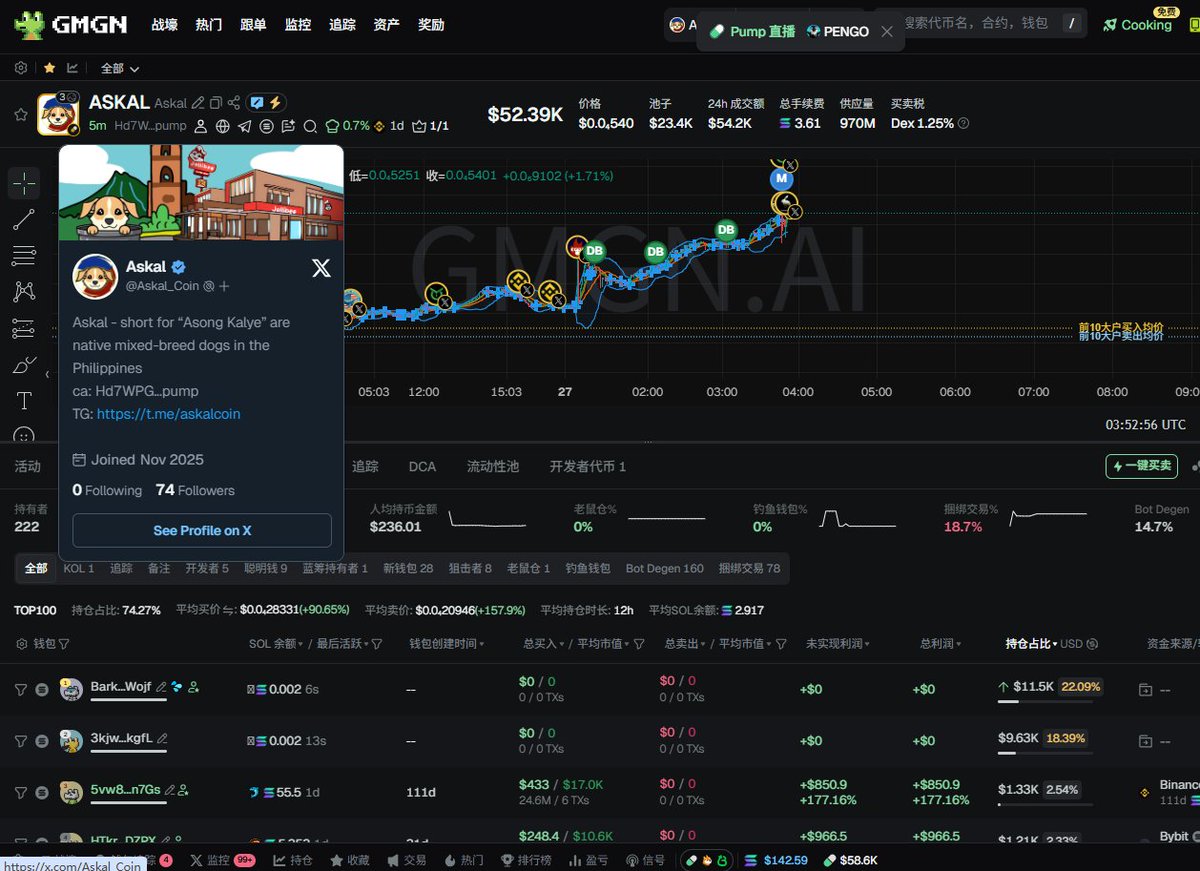Click the Dex tax help question icon
The width and height of the screenshot is (1200, 871).
(963, 123)
